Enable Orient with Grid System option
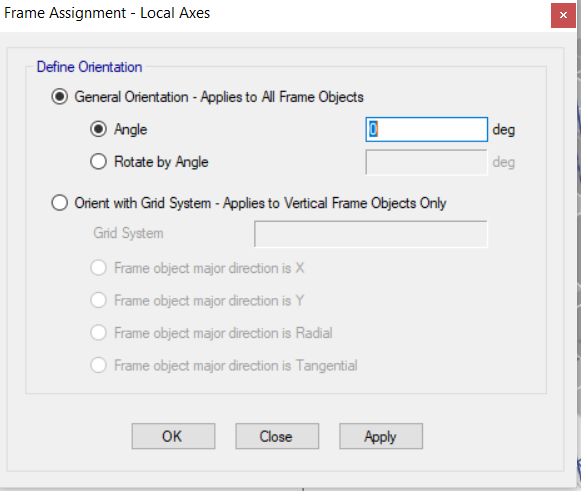The height and width of the screenshot is (491, 581). click(x=60, y=203)
